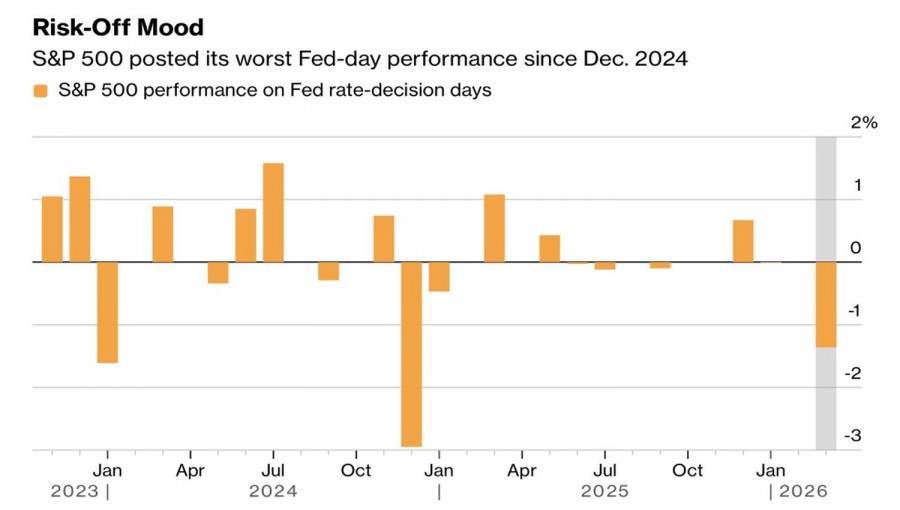Click the 2023 year label
This screenshot has width=900, height=510.
[x=75, y=491]
